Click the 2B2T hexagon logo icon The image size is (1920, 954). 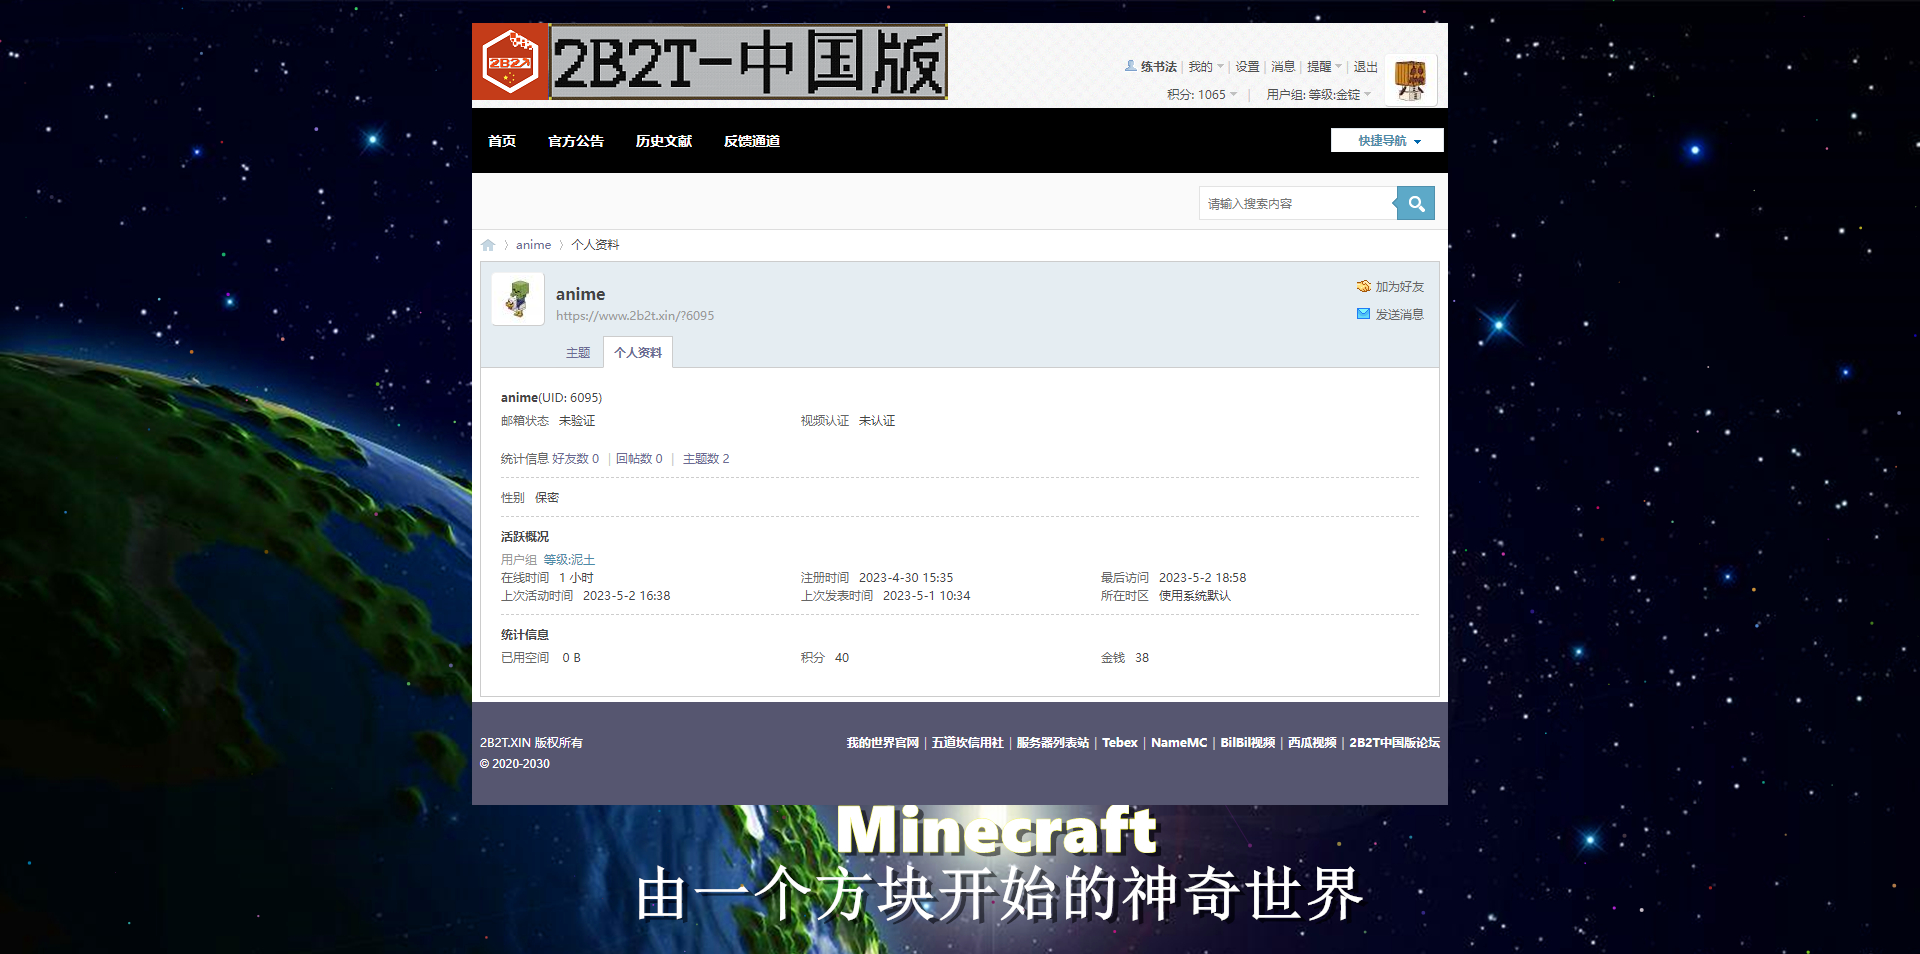tap(510, 62)
